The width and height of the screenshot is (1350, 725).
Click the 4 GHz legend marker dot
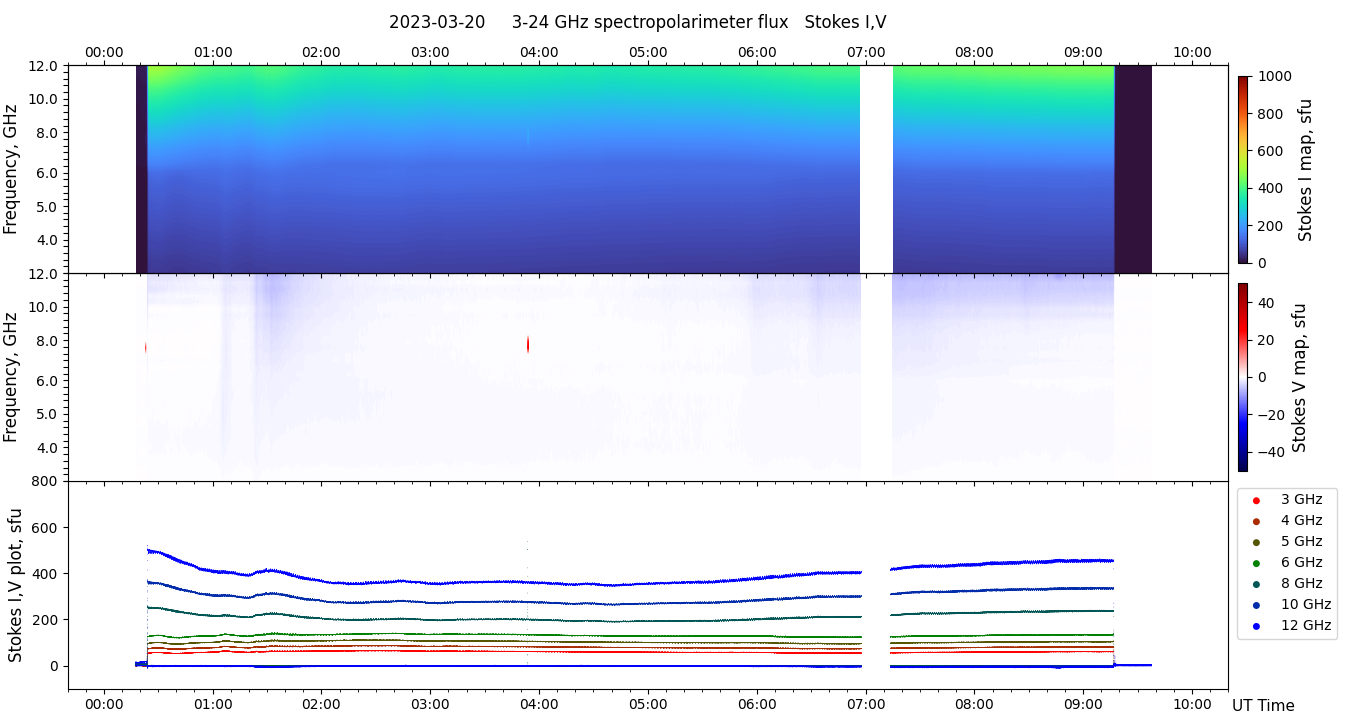click(1256, 521)
